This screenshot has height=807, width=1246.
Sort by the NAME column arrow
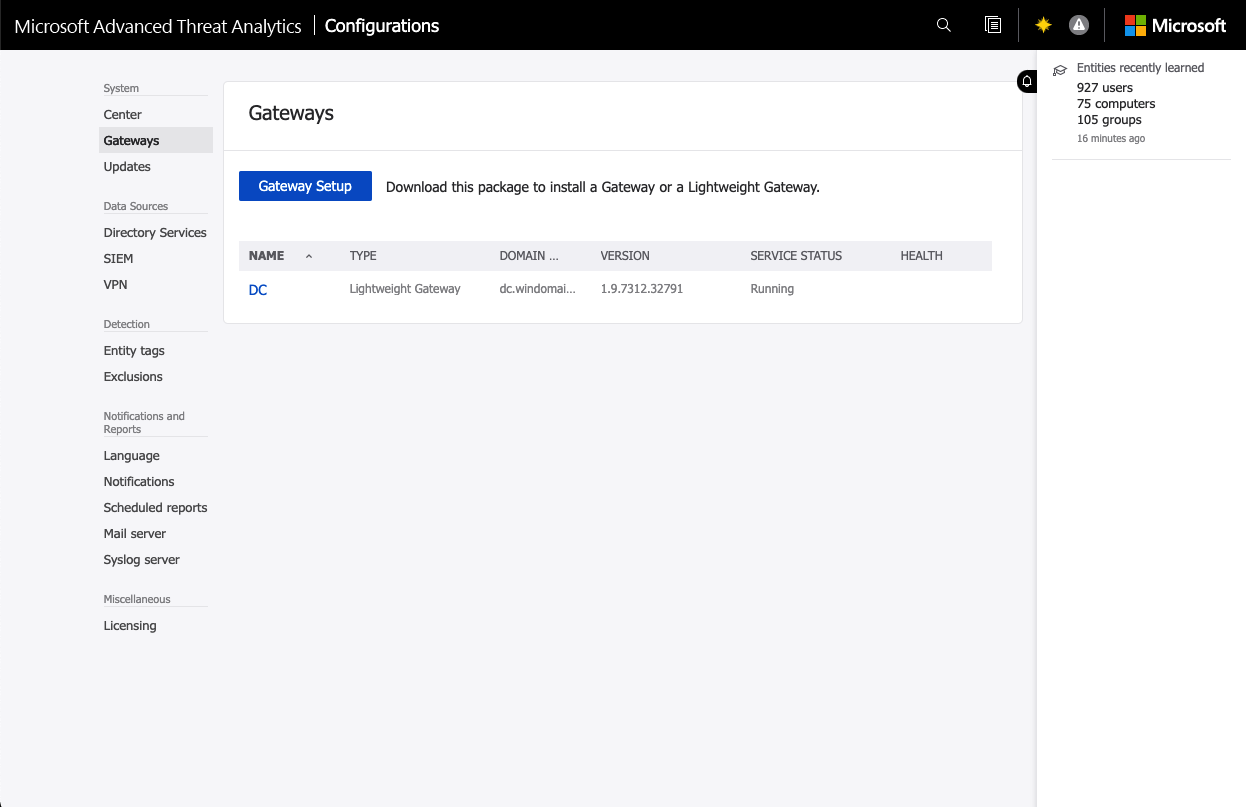(x=309, y=256)
